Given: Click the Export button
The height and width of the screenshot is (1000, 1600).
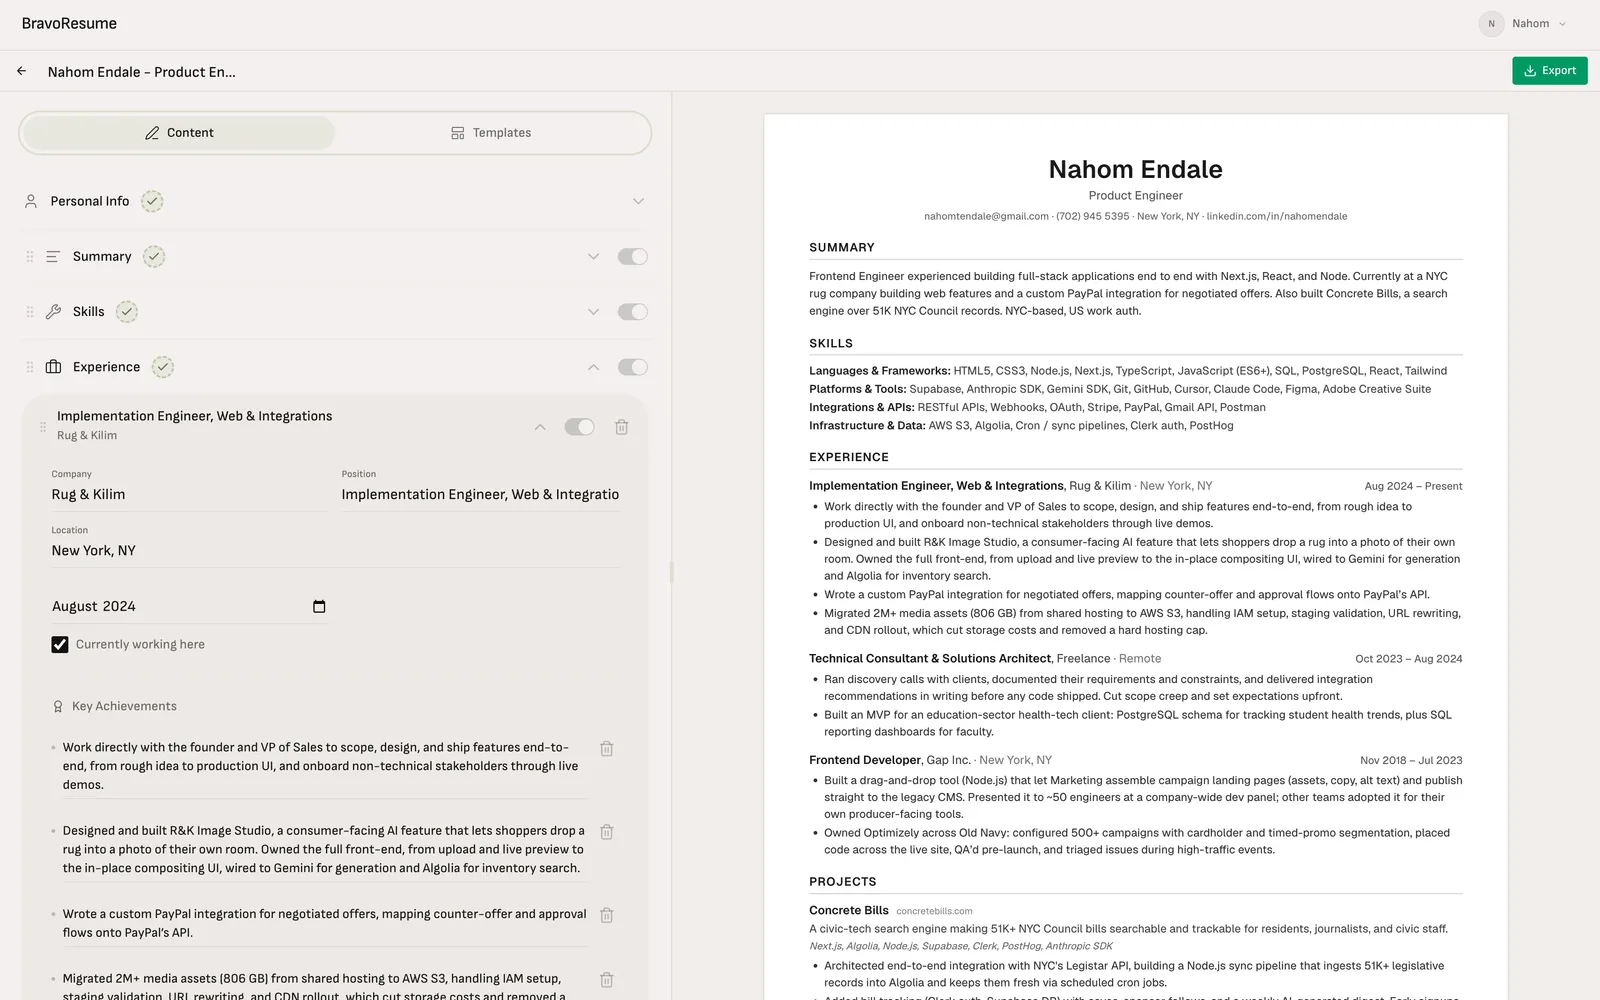Looking at the screenshot, I should tap(1549, 71).
